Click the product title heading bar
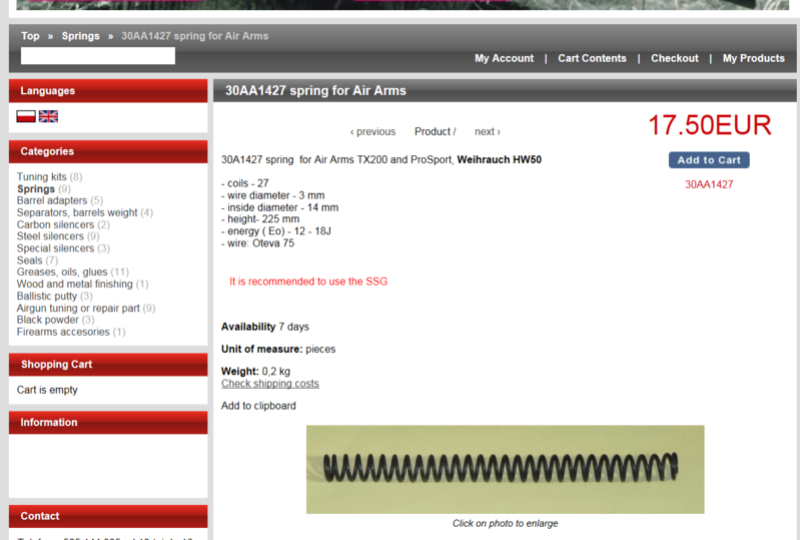The height and width of the screenshot is (540, 800). point(505,91)
